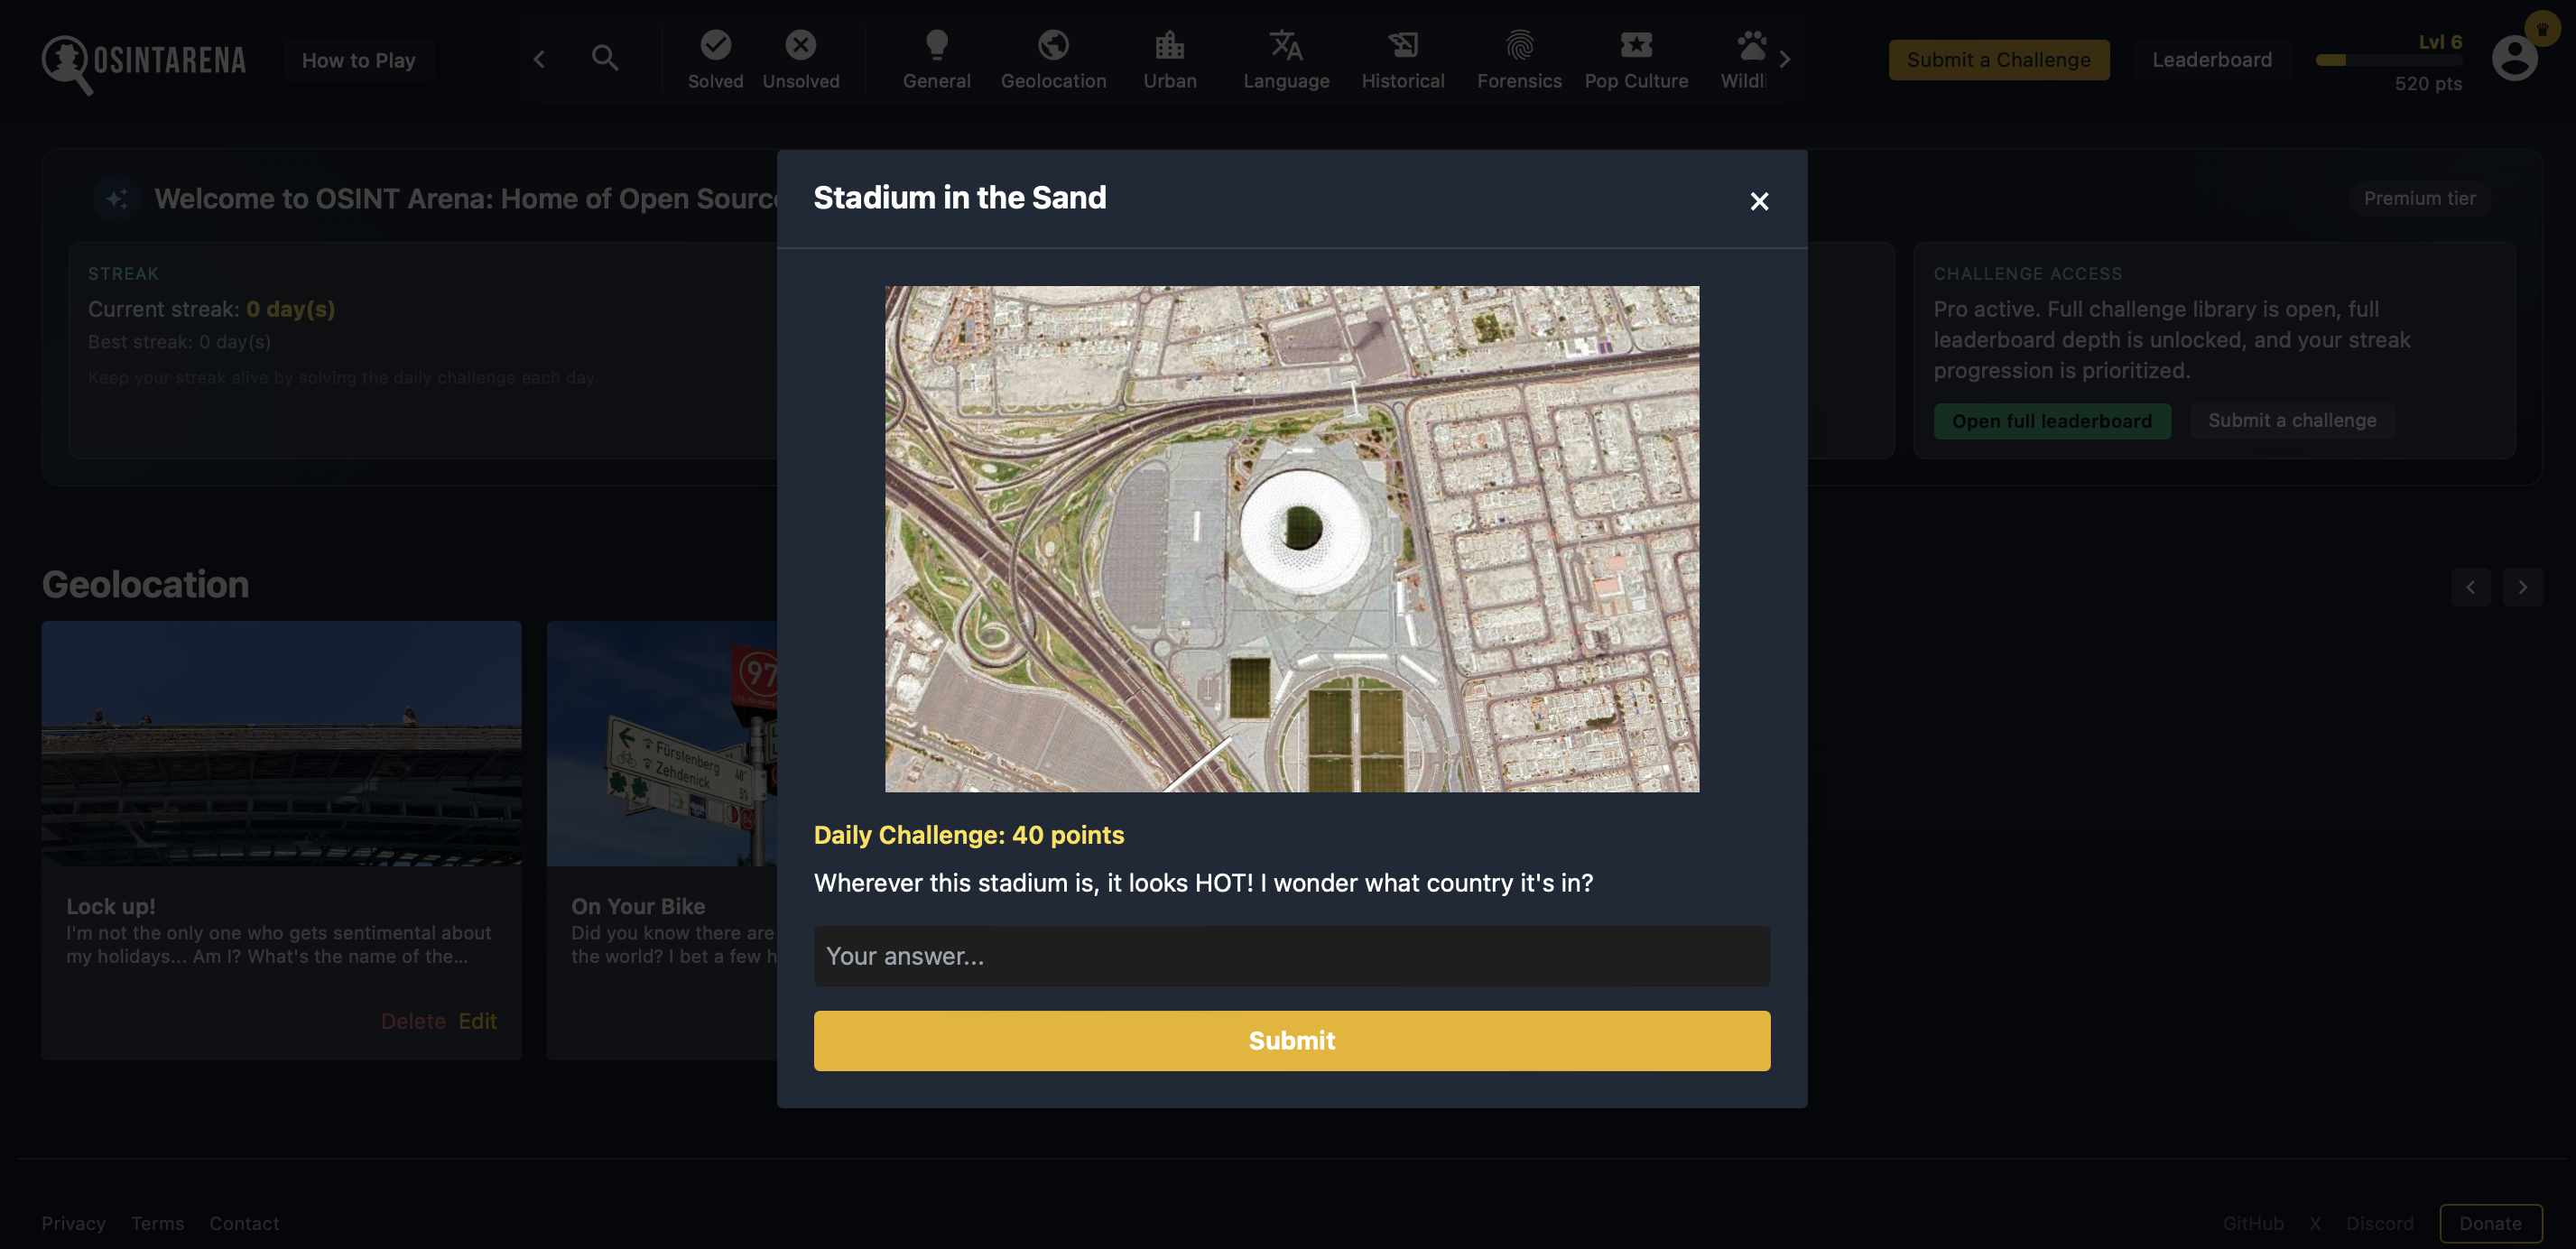The height and width of the screenshot is (1249, 2576).
Task: Open the Wildlife paw category
Action: pyautogui.click(x=1744, y=59)
